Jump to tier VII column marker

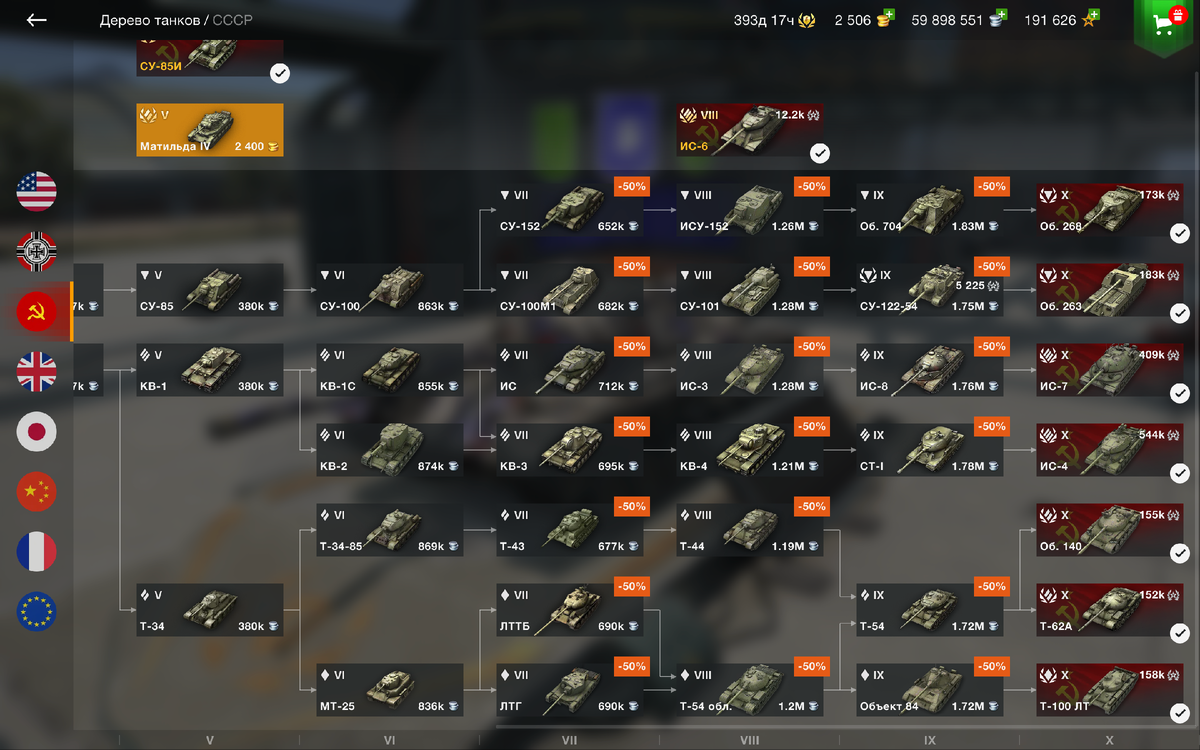point(570,741)
